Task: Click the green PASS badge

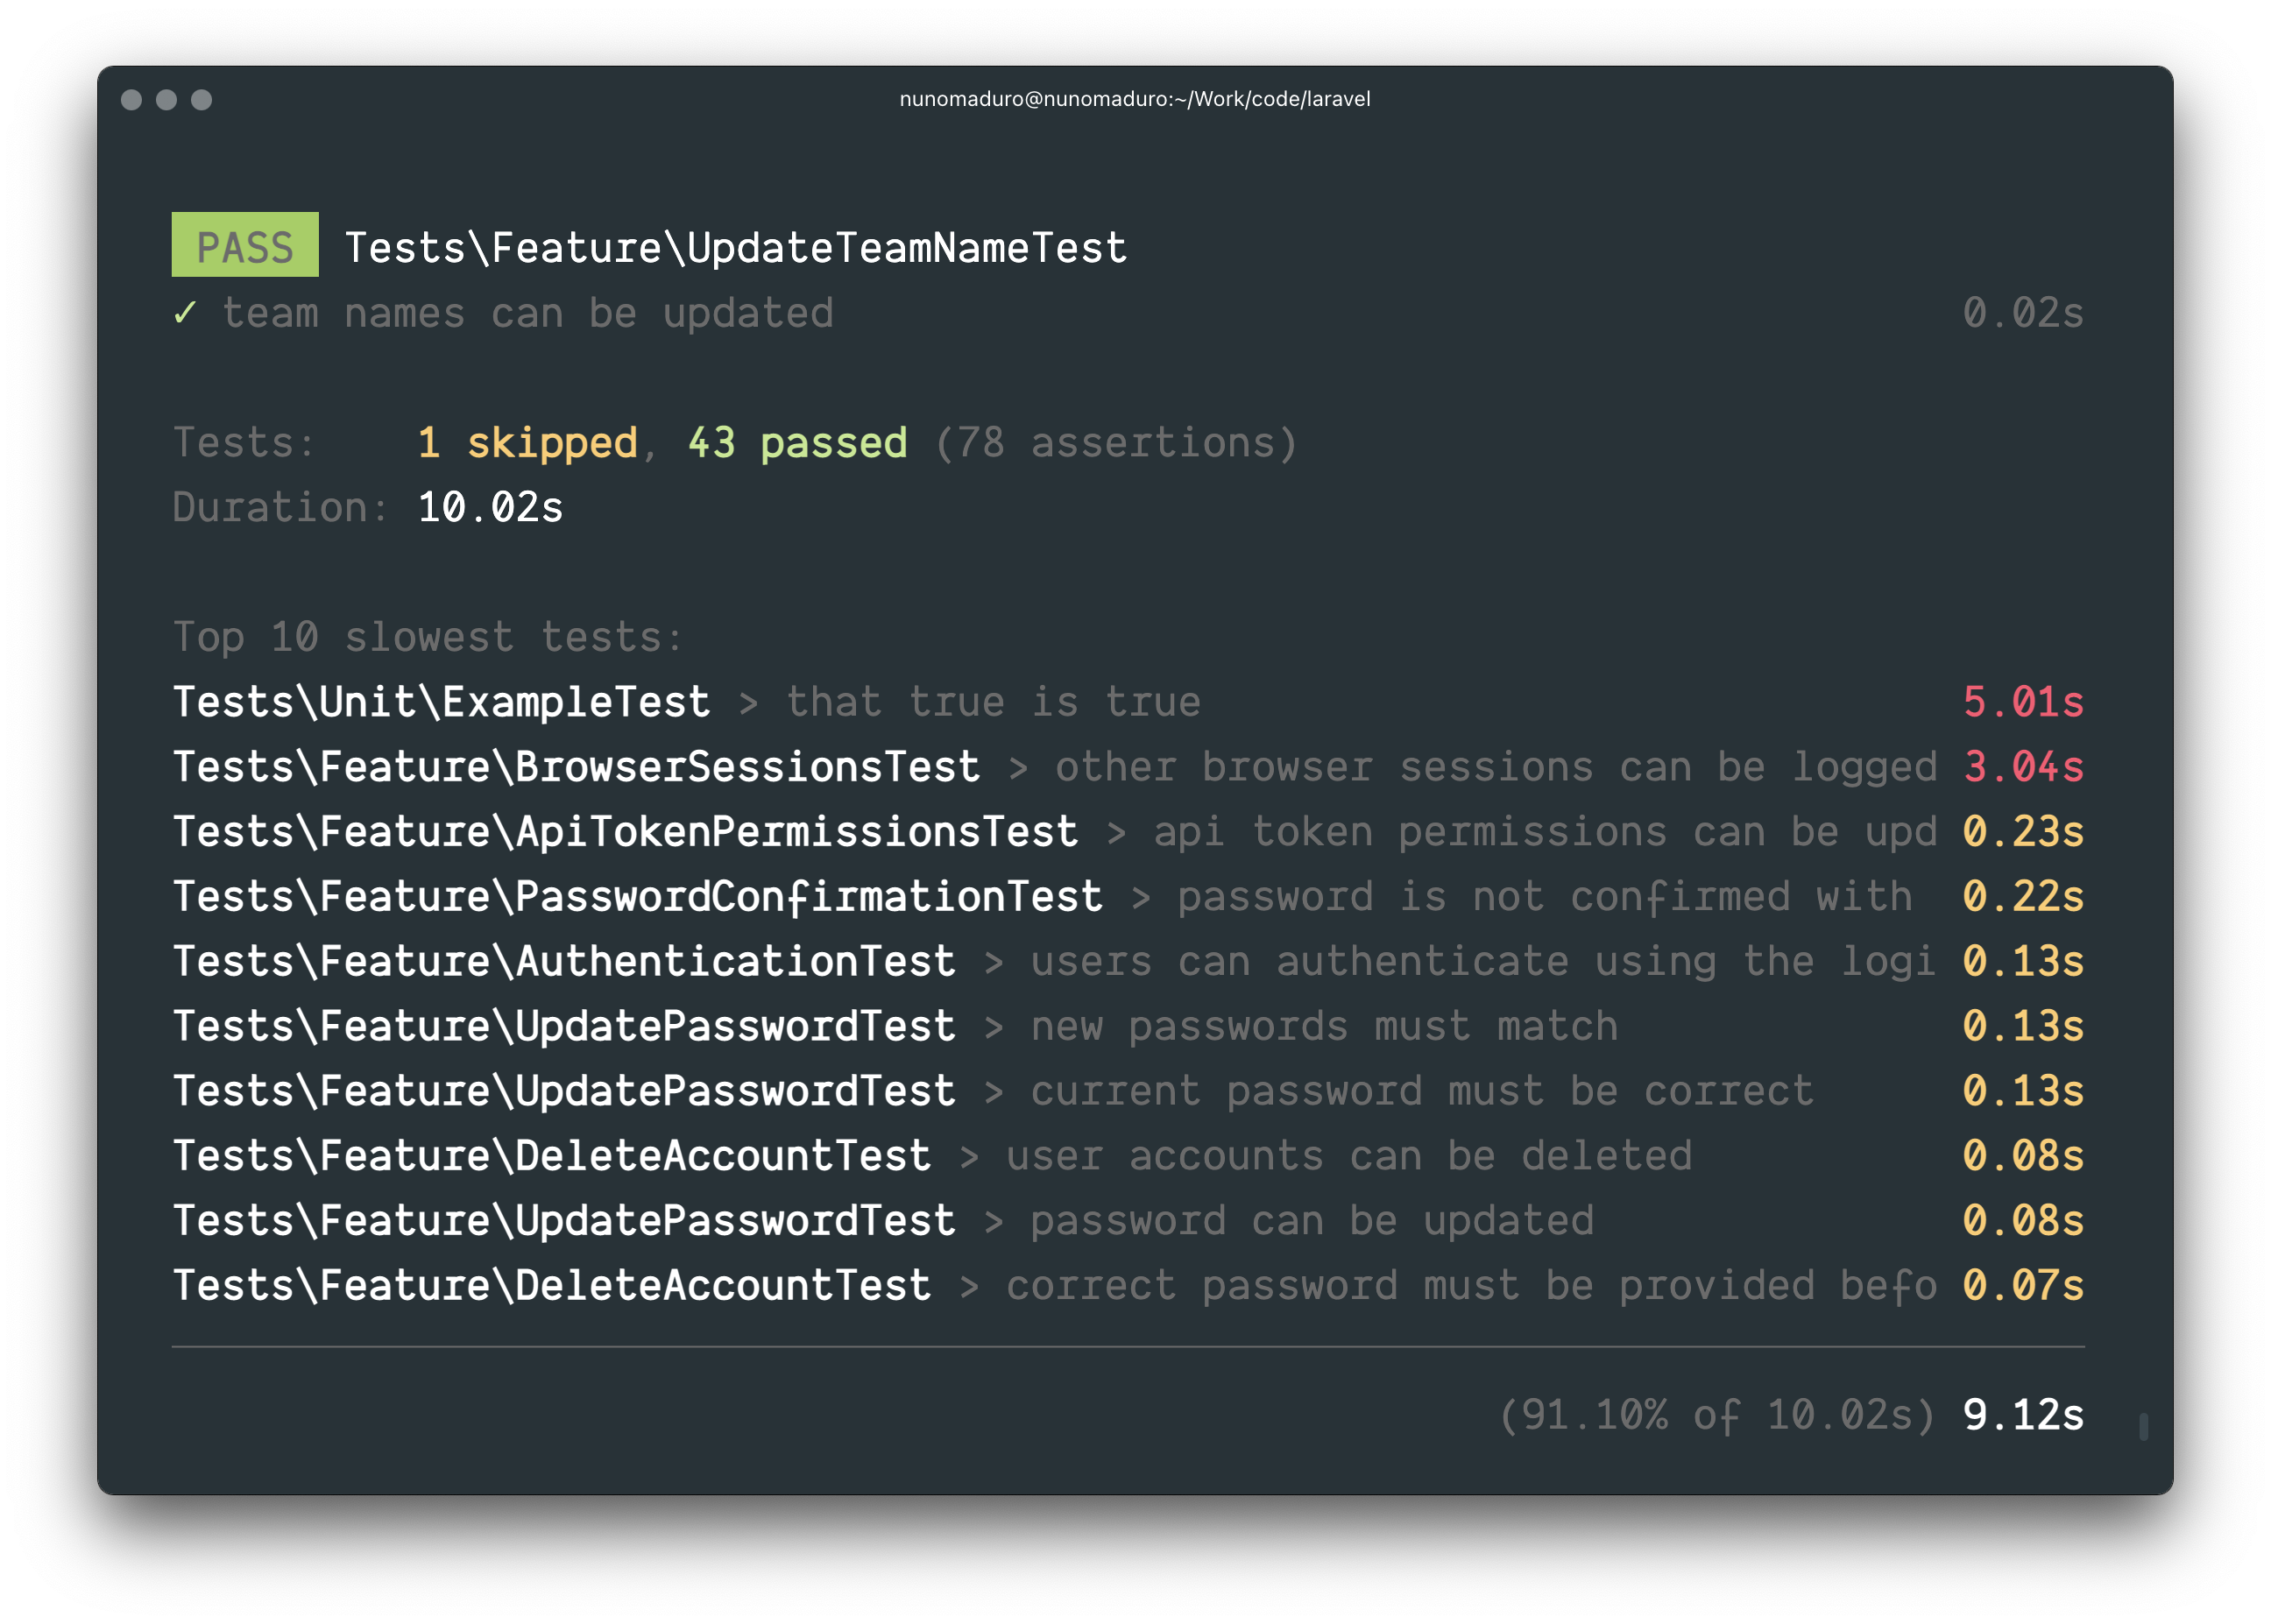Action: pos(245,245)
